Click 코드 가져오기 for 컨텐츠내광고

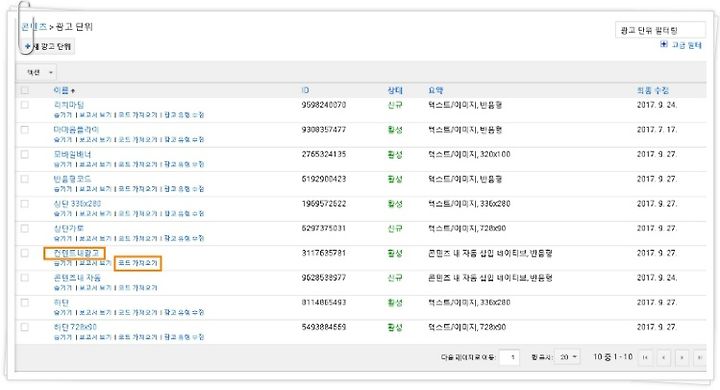(138, 263)
